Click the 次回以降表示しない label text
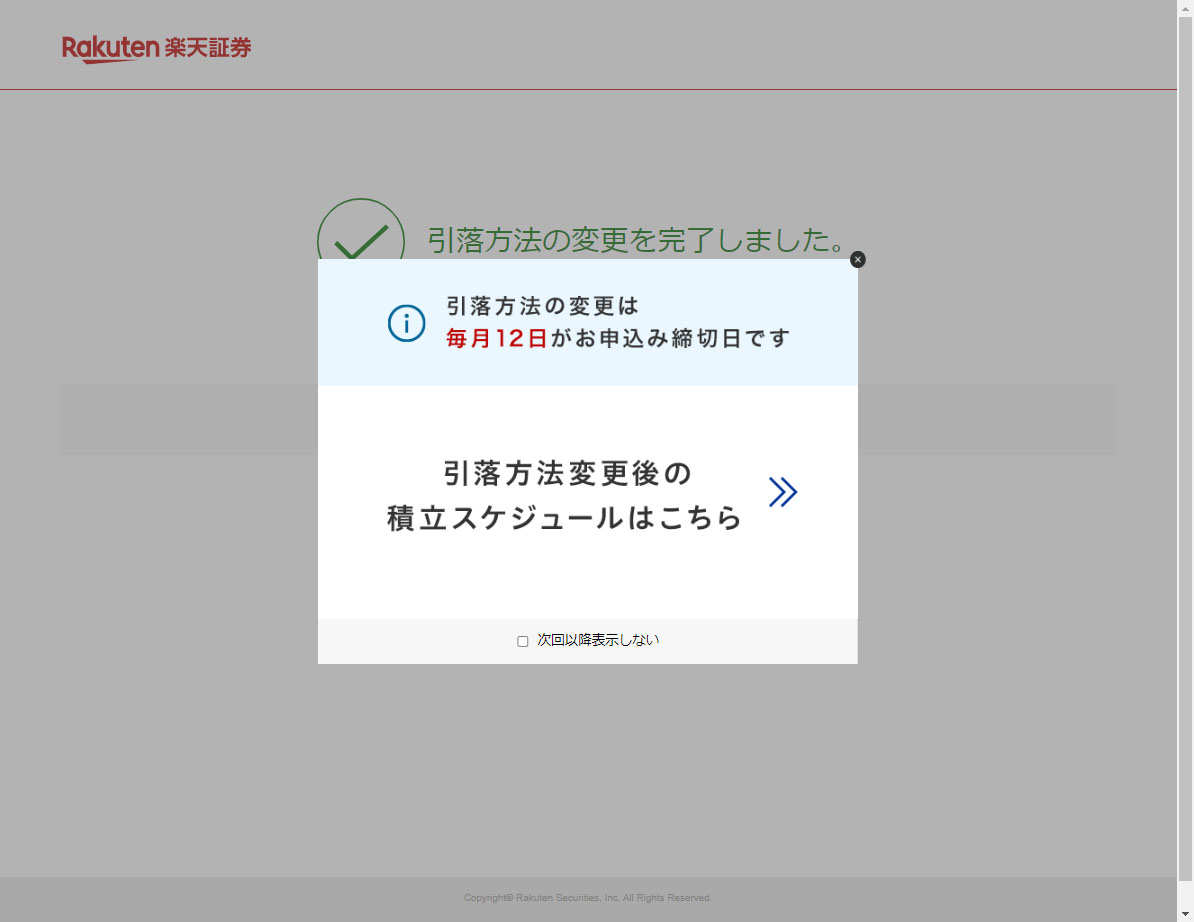 [598, 640]
